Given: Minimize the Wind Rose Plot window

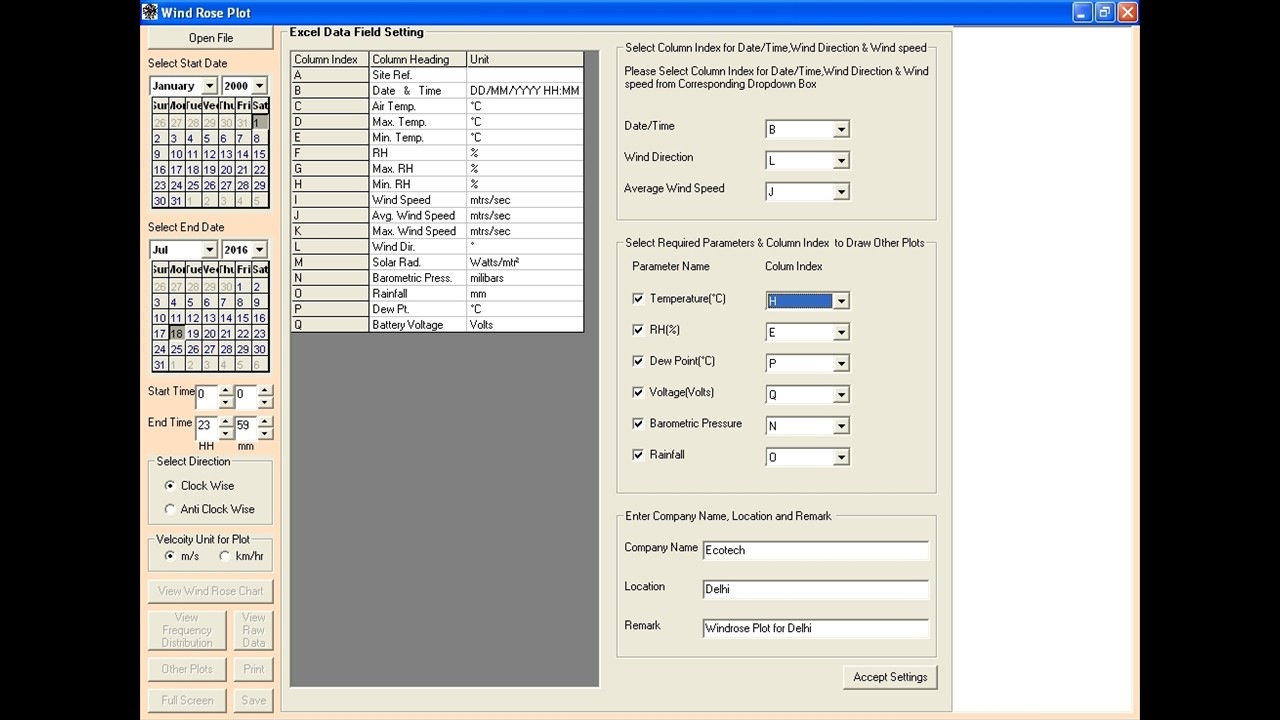Looking at the screenshot, I should 1083,12.
